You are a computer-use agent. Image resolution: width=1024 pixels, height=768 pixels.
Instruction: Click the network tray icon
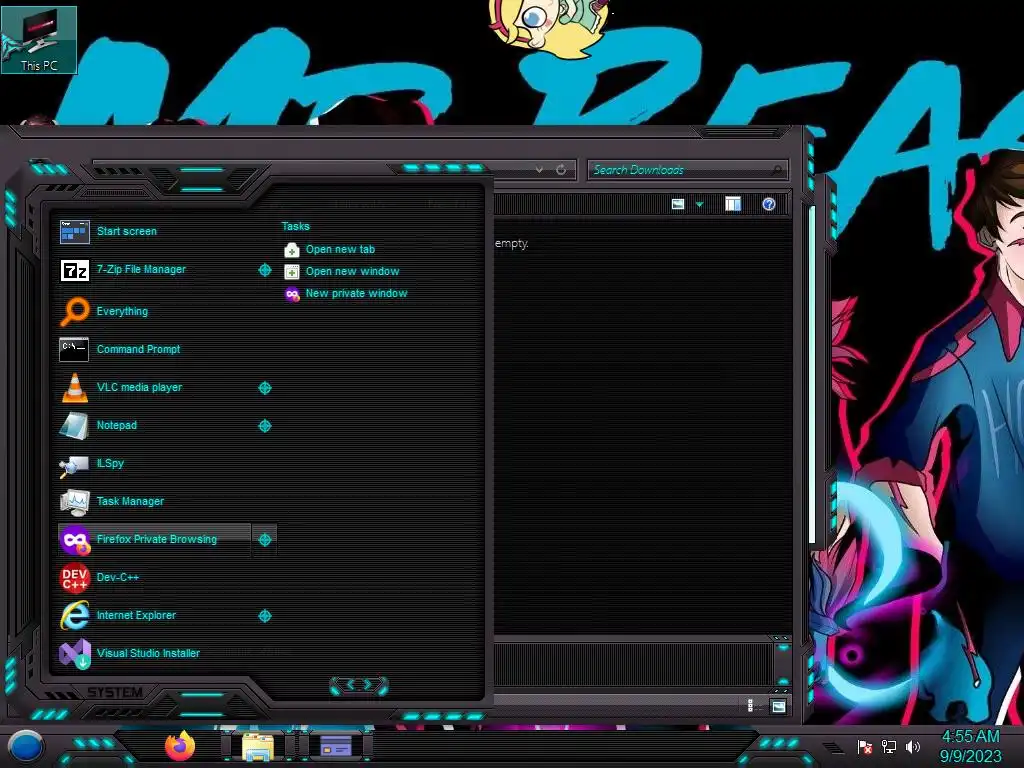click(889, 746)
